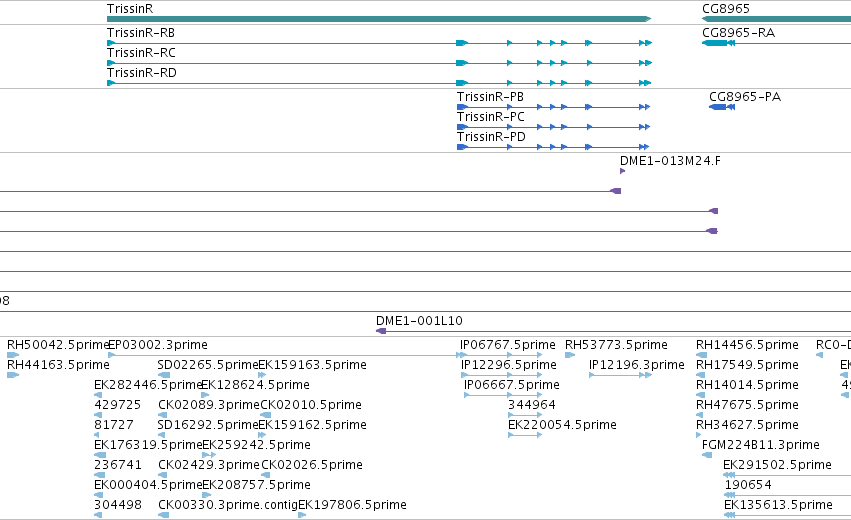This screenshot has width=851, height=520.
Task: Open transcript TrissinR-RB
Action: pos(141,33)
